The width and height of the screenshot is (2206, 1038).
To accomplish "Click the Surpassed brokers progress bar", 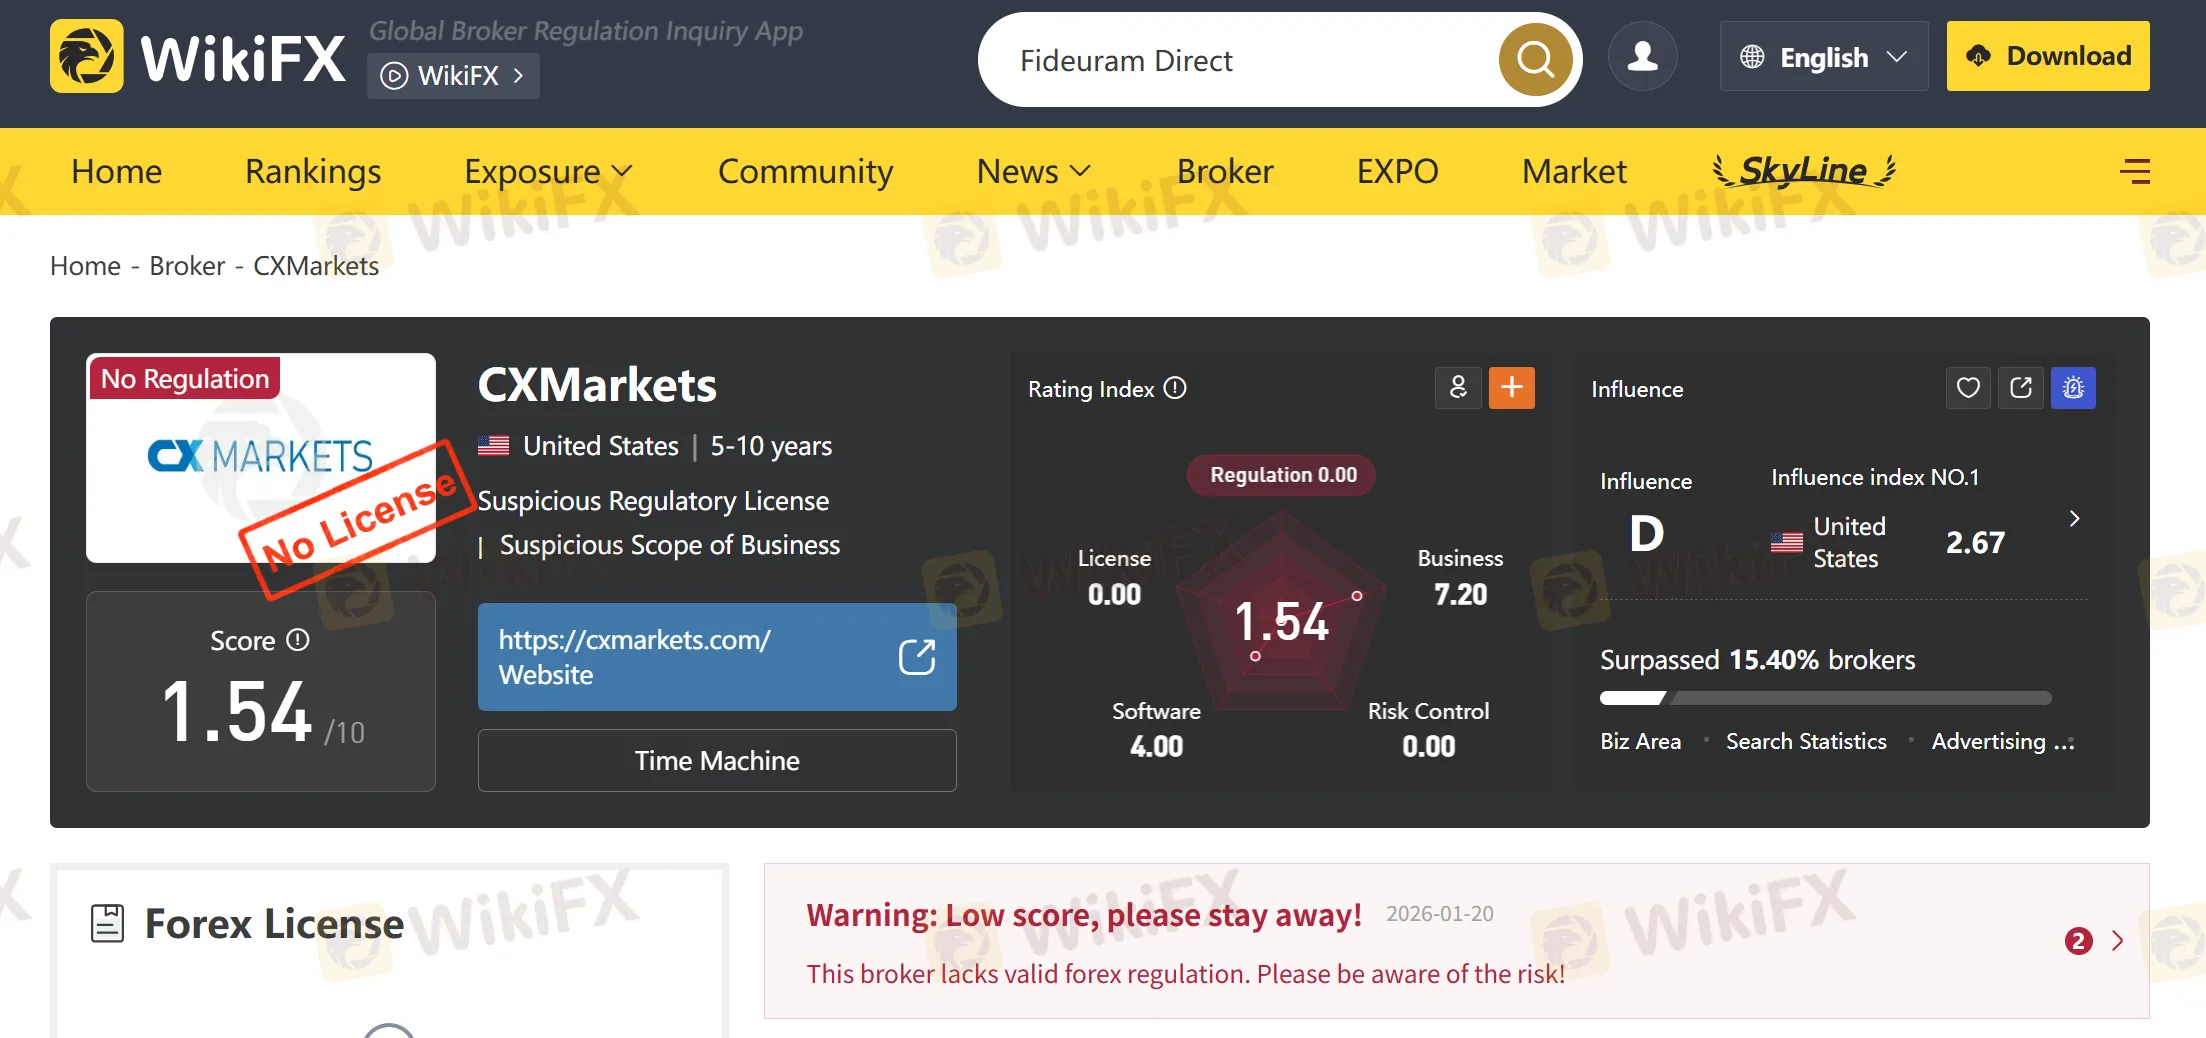I will [1825, 698].
